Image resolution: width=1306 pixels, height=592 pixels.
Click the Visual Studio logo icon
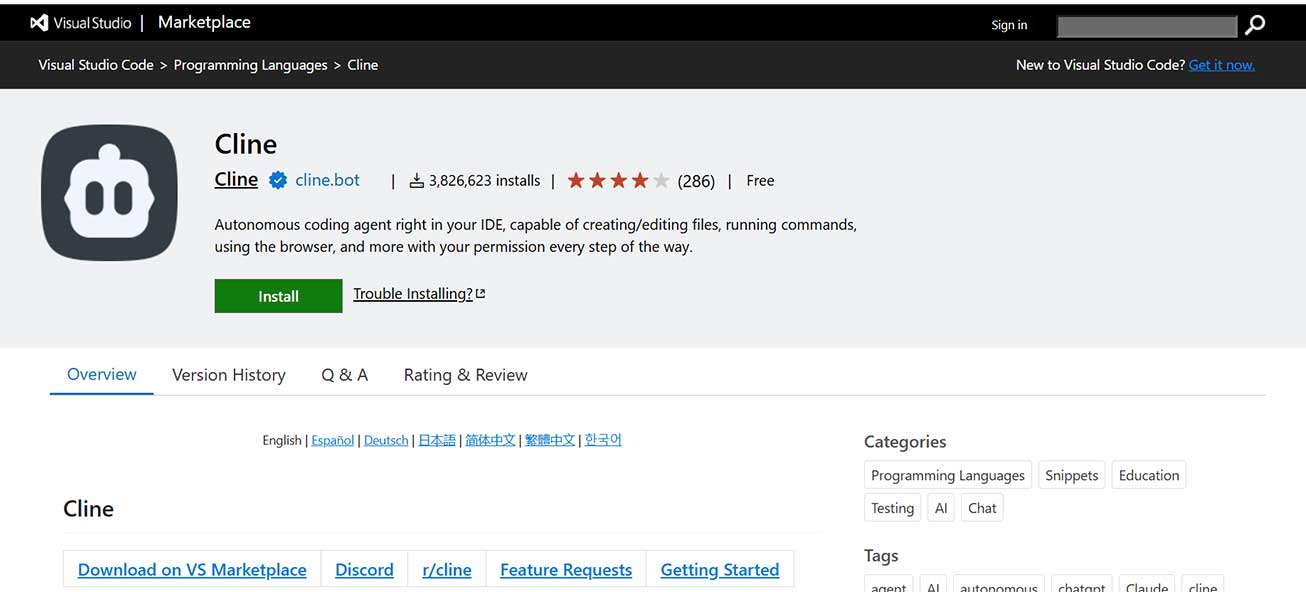click(x=39, y=23)
